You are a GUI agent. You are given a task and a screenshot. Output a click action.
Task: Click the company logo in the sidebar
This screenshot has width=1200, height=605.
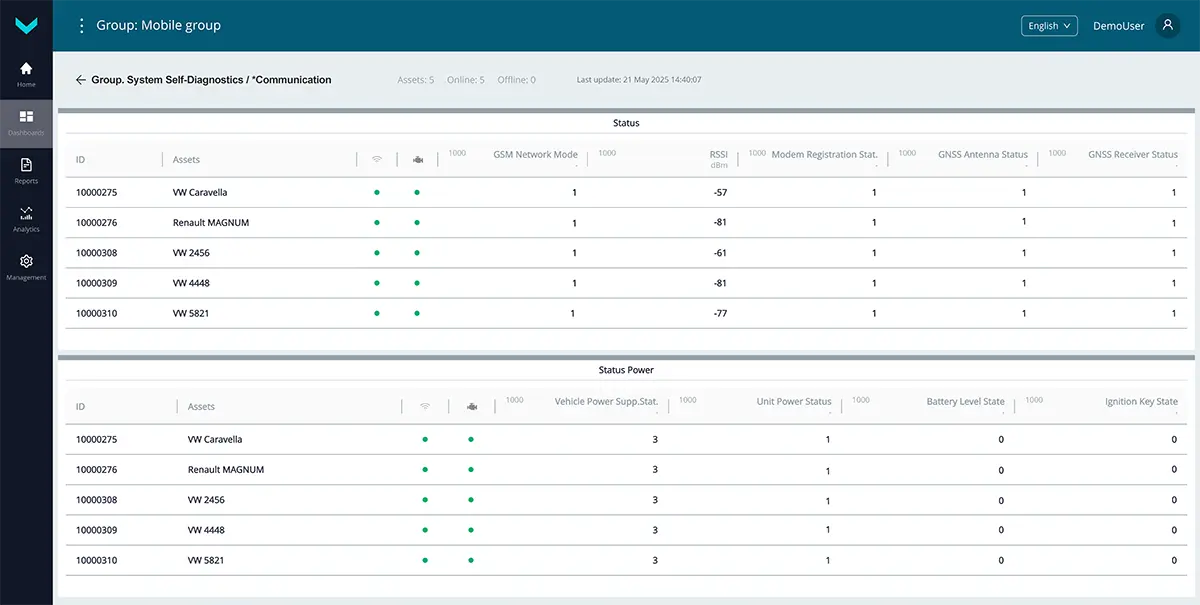26,26
